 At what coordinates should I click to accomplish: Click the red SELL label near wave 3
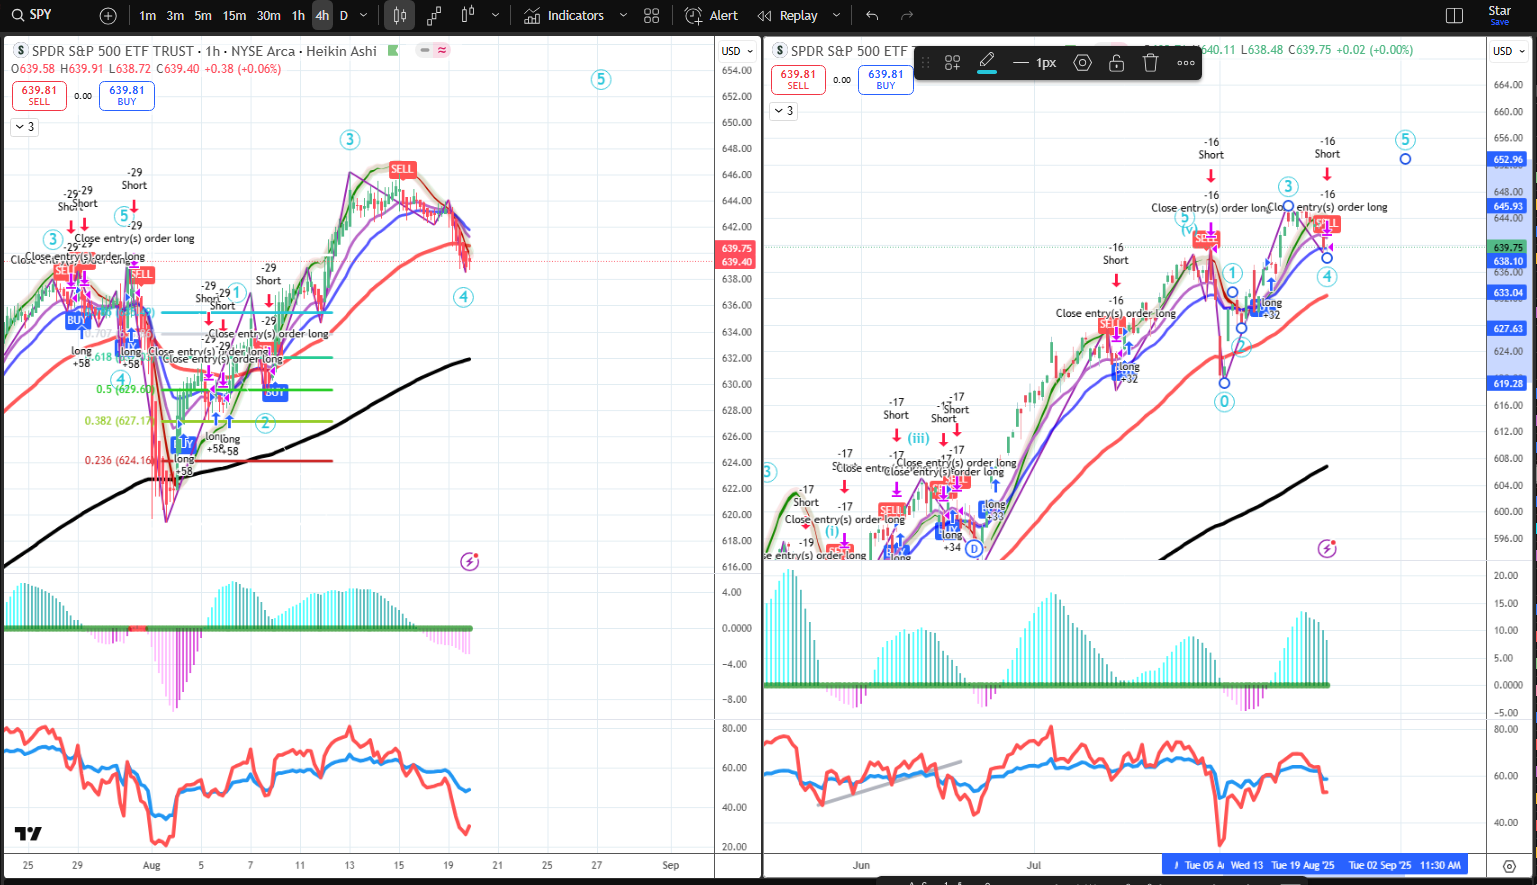(x=402, y=169)
